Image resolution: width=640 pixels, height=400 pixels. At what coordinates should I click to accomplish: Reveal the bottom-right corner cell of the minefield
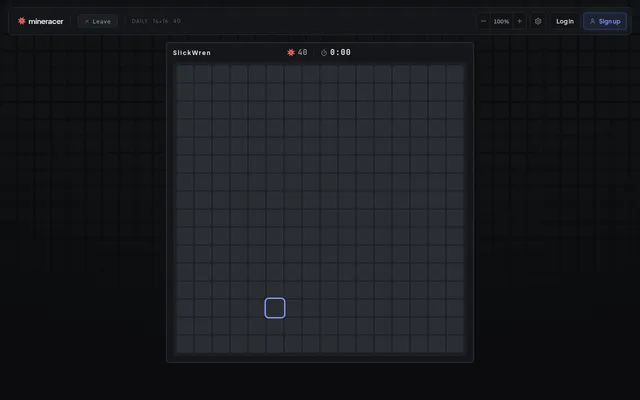455,344
